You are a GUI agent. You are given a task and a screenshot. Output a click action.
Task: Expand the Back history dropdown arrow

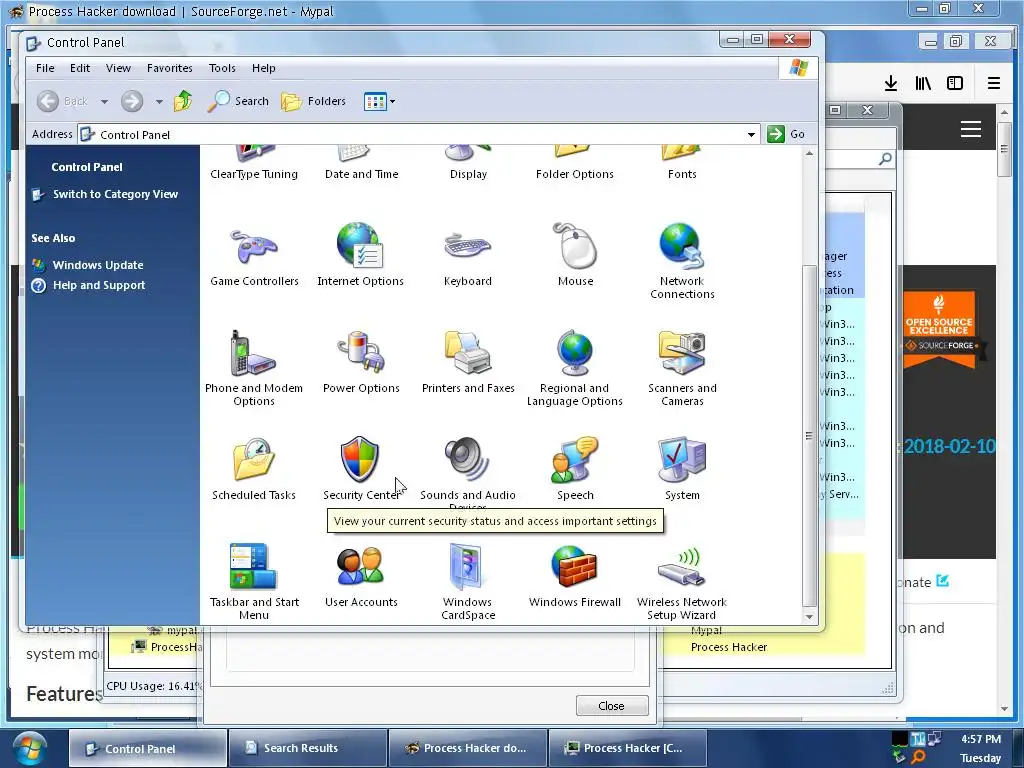click(x=104, y=102)
